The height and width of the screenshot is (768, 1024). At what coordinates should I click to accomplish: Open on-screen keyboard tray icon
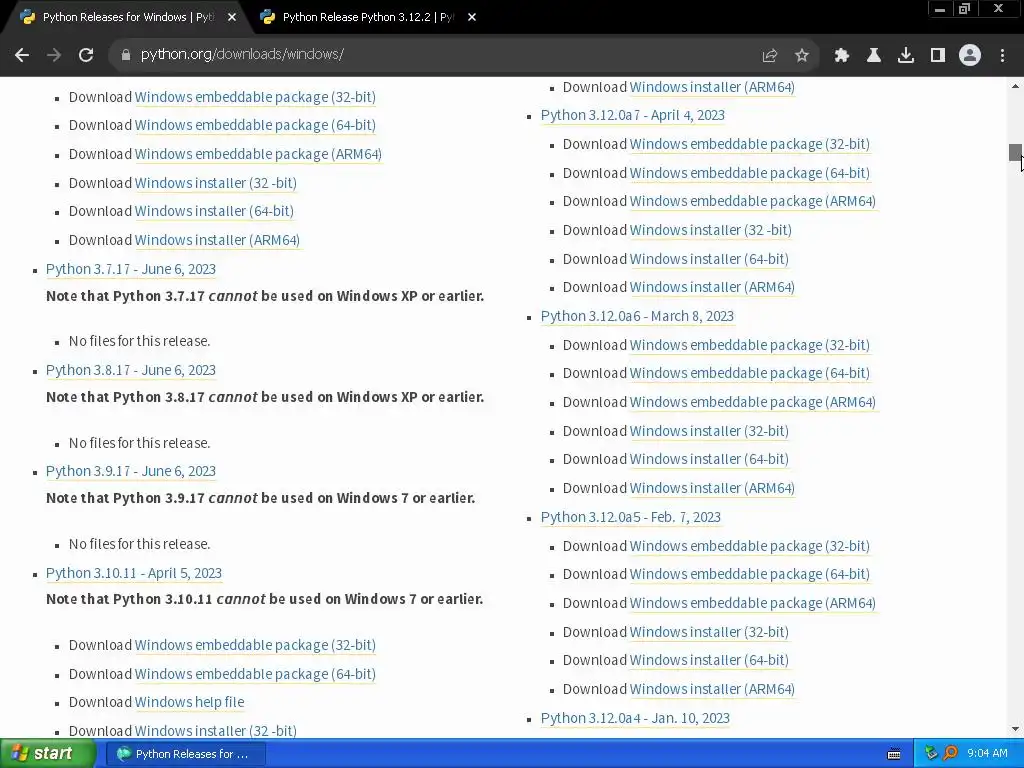click(894, 754)
